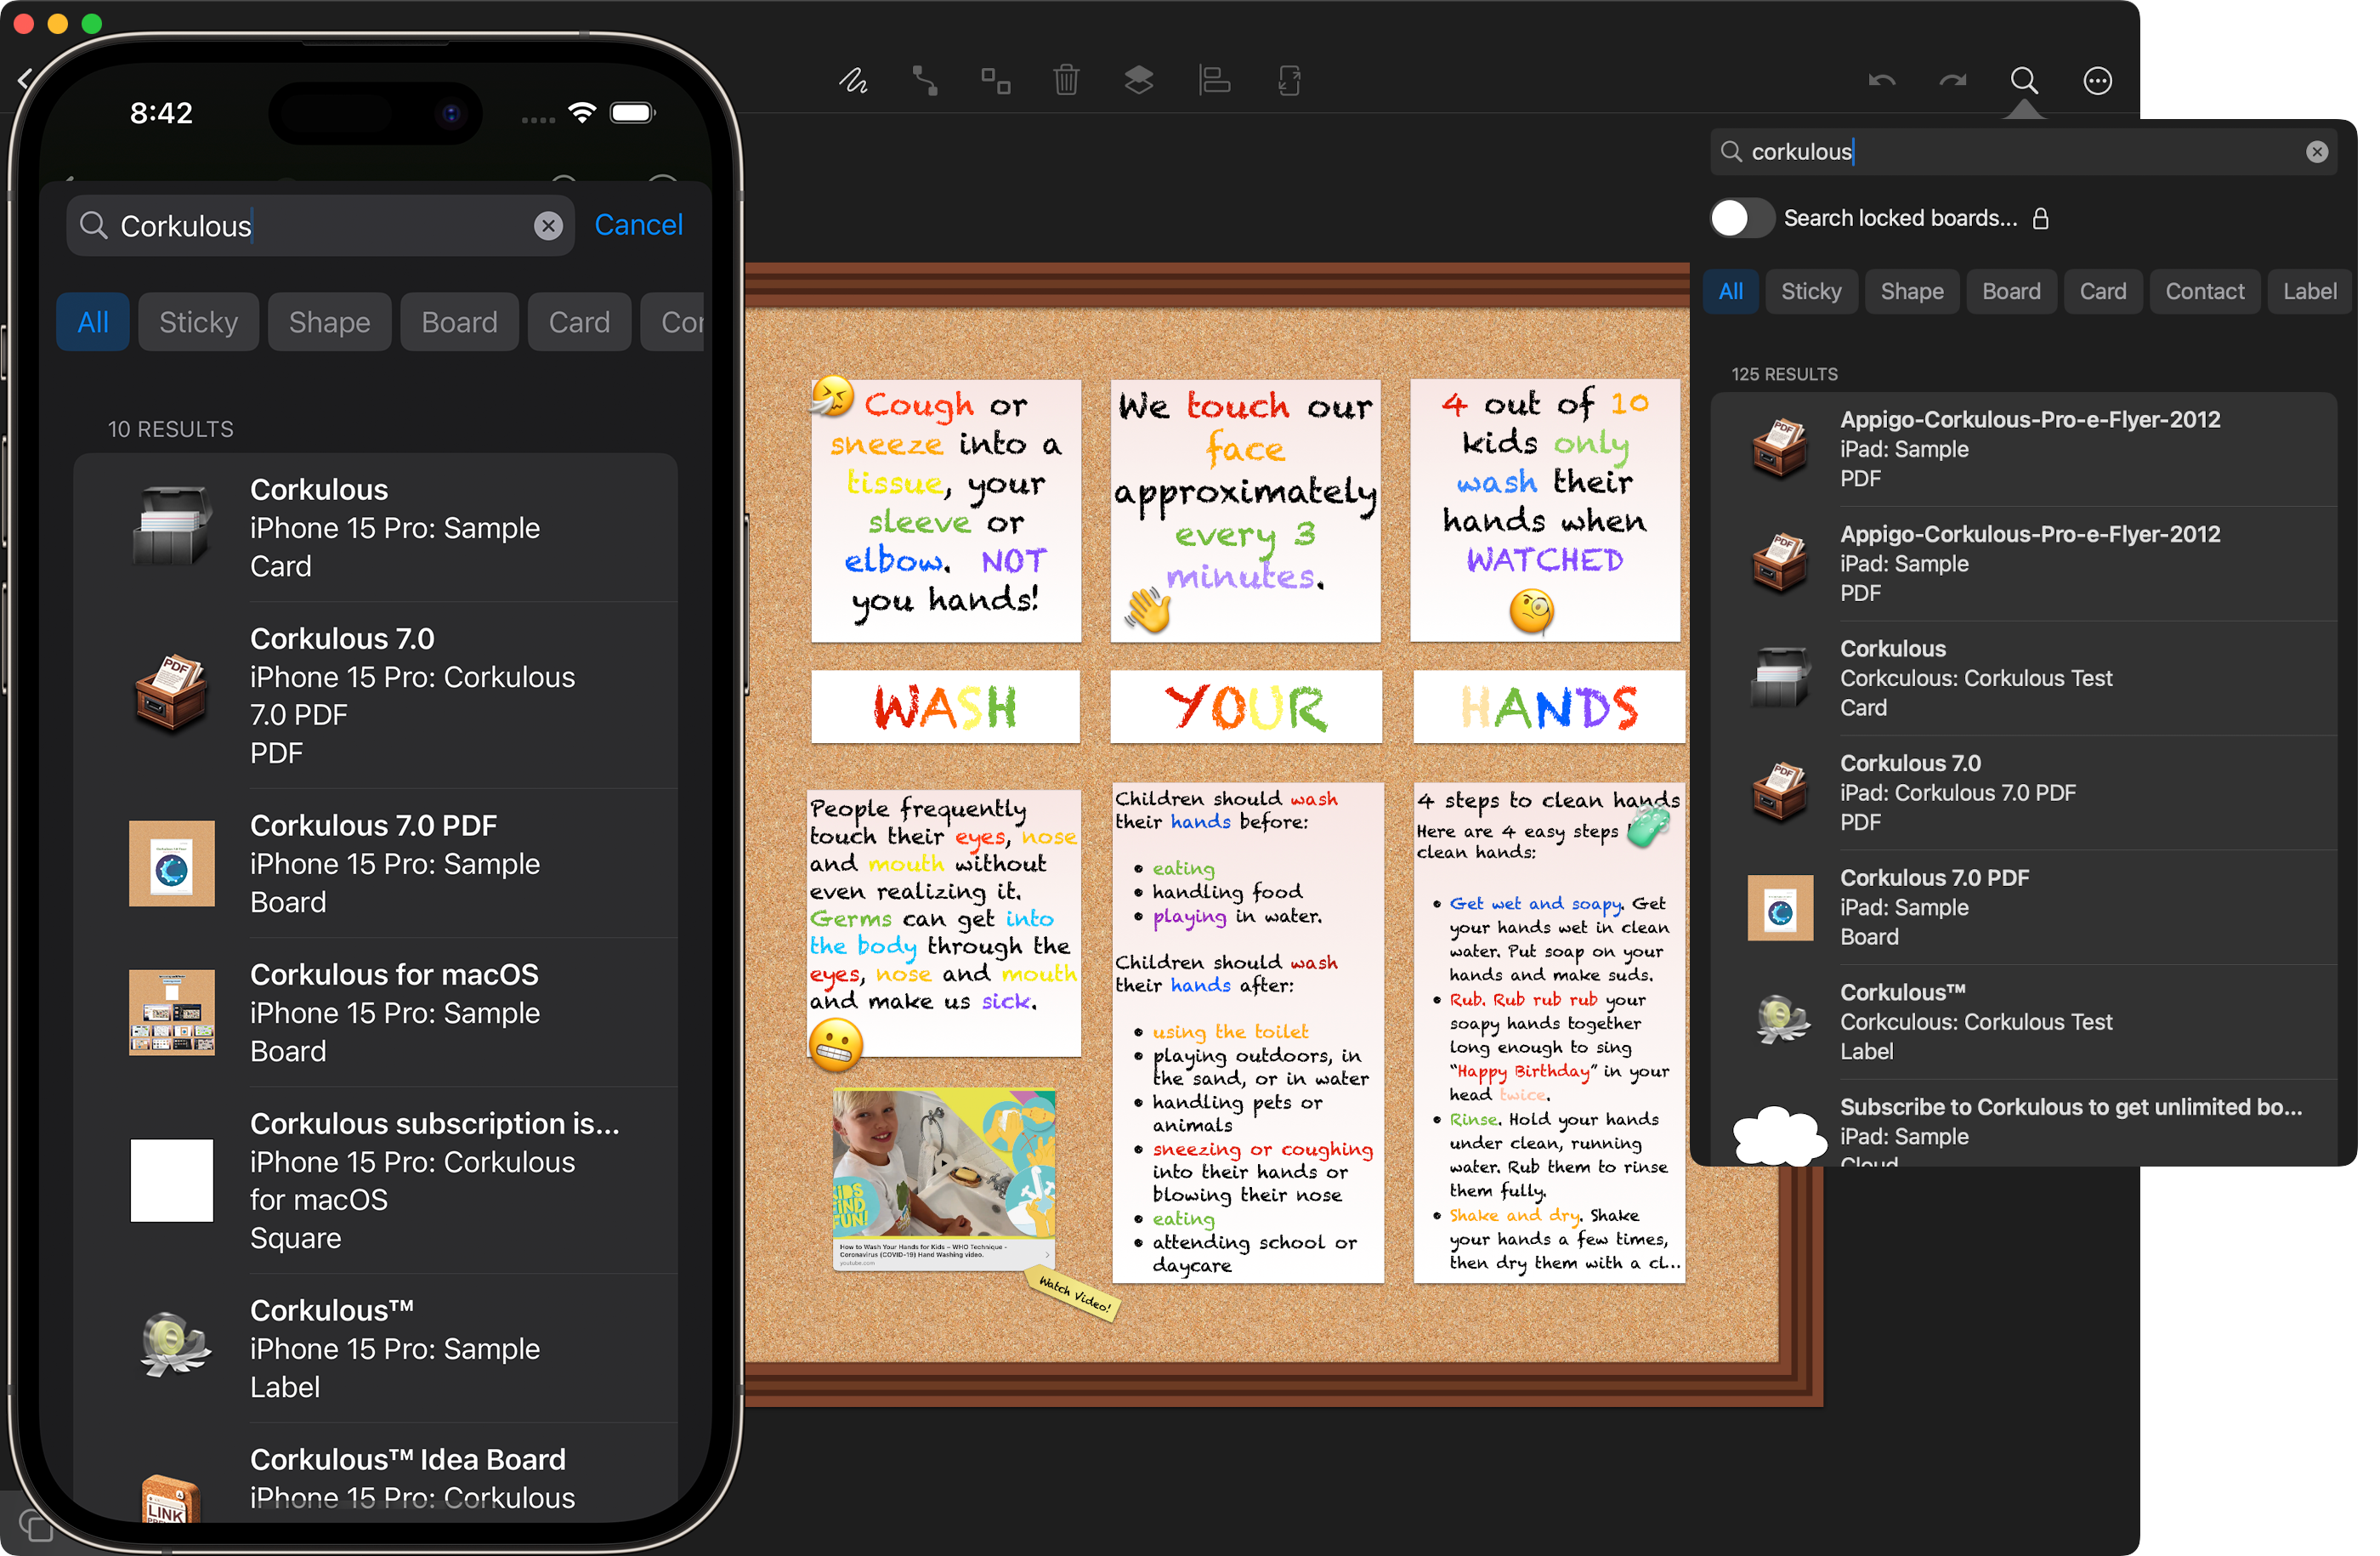
Task: Select the YOUR label on cork board
Action: tap(1245, 707)
